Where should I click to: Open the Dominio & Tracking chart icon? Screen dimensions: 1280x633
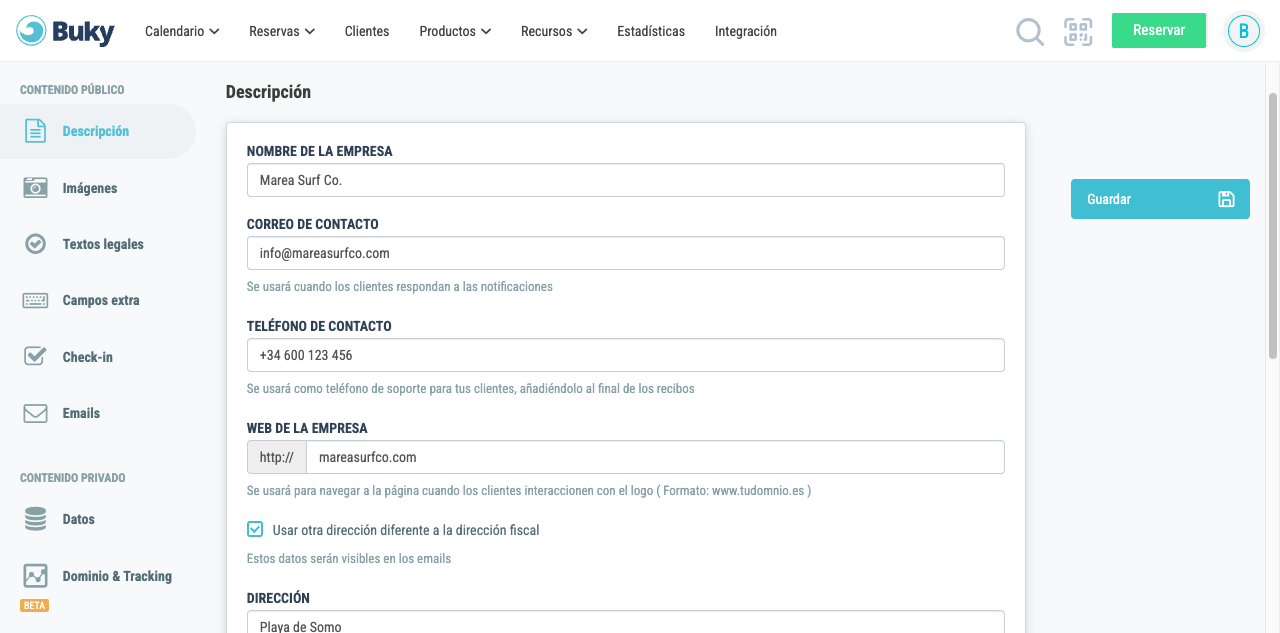coord(36,576)
